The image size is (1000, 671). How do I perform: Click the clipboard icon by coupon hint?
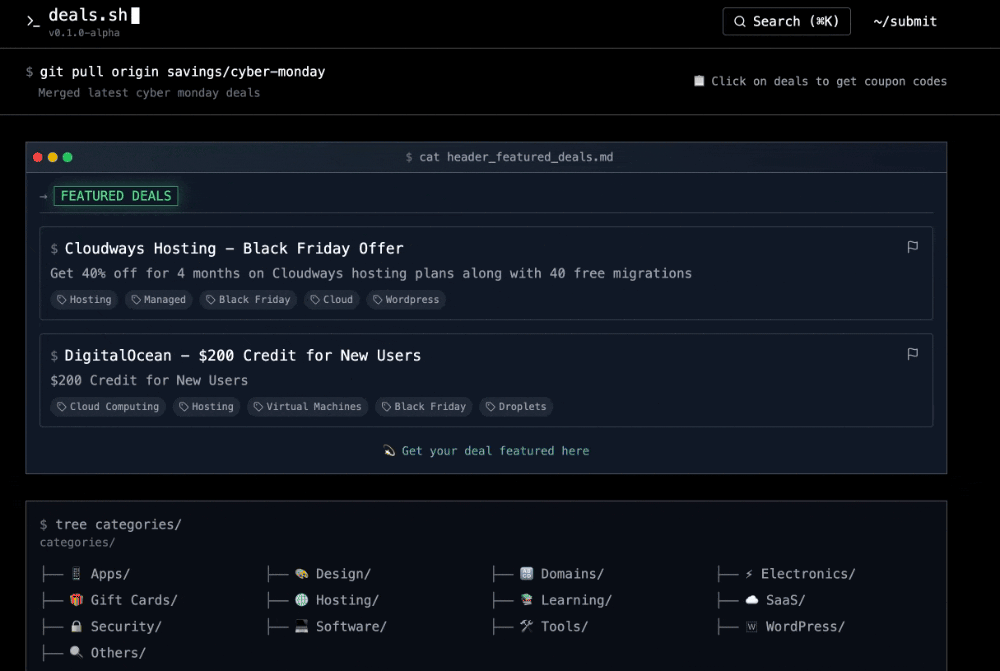click(x=699, y=80)
